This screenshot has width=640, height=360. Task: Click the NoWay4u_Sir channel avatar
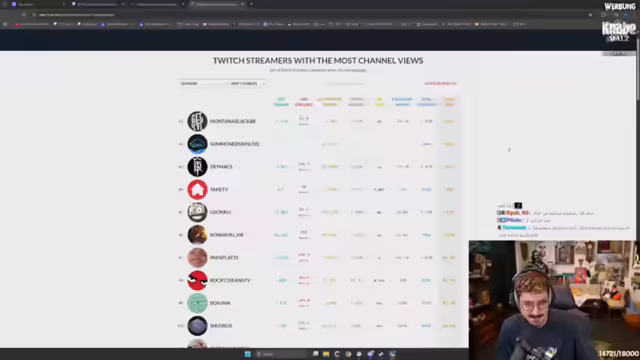click(197, 235)
